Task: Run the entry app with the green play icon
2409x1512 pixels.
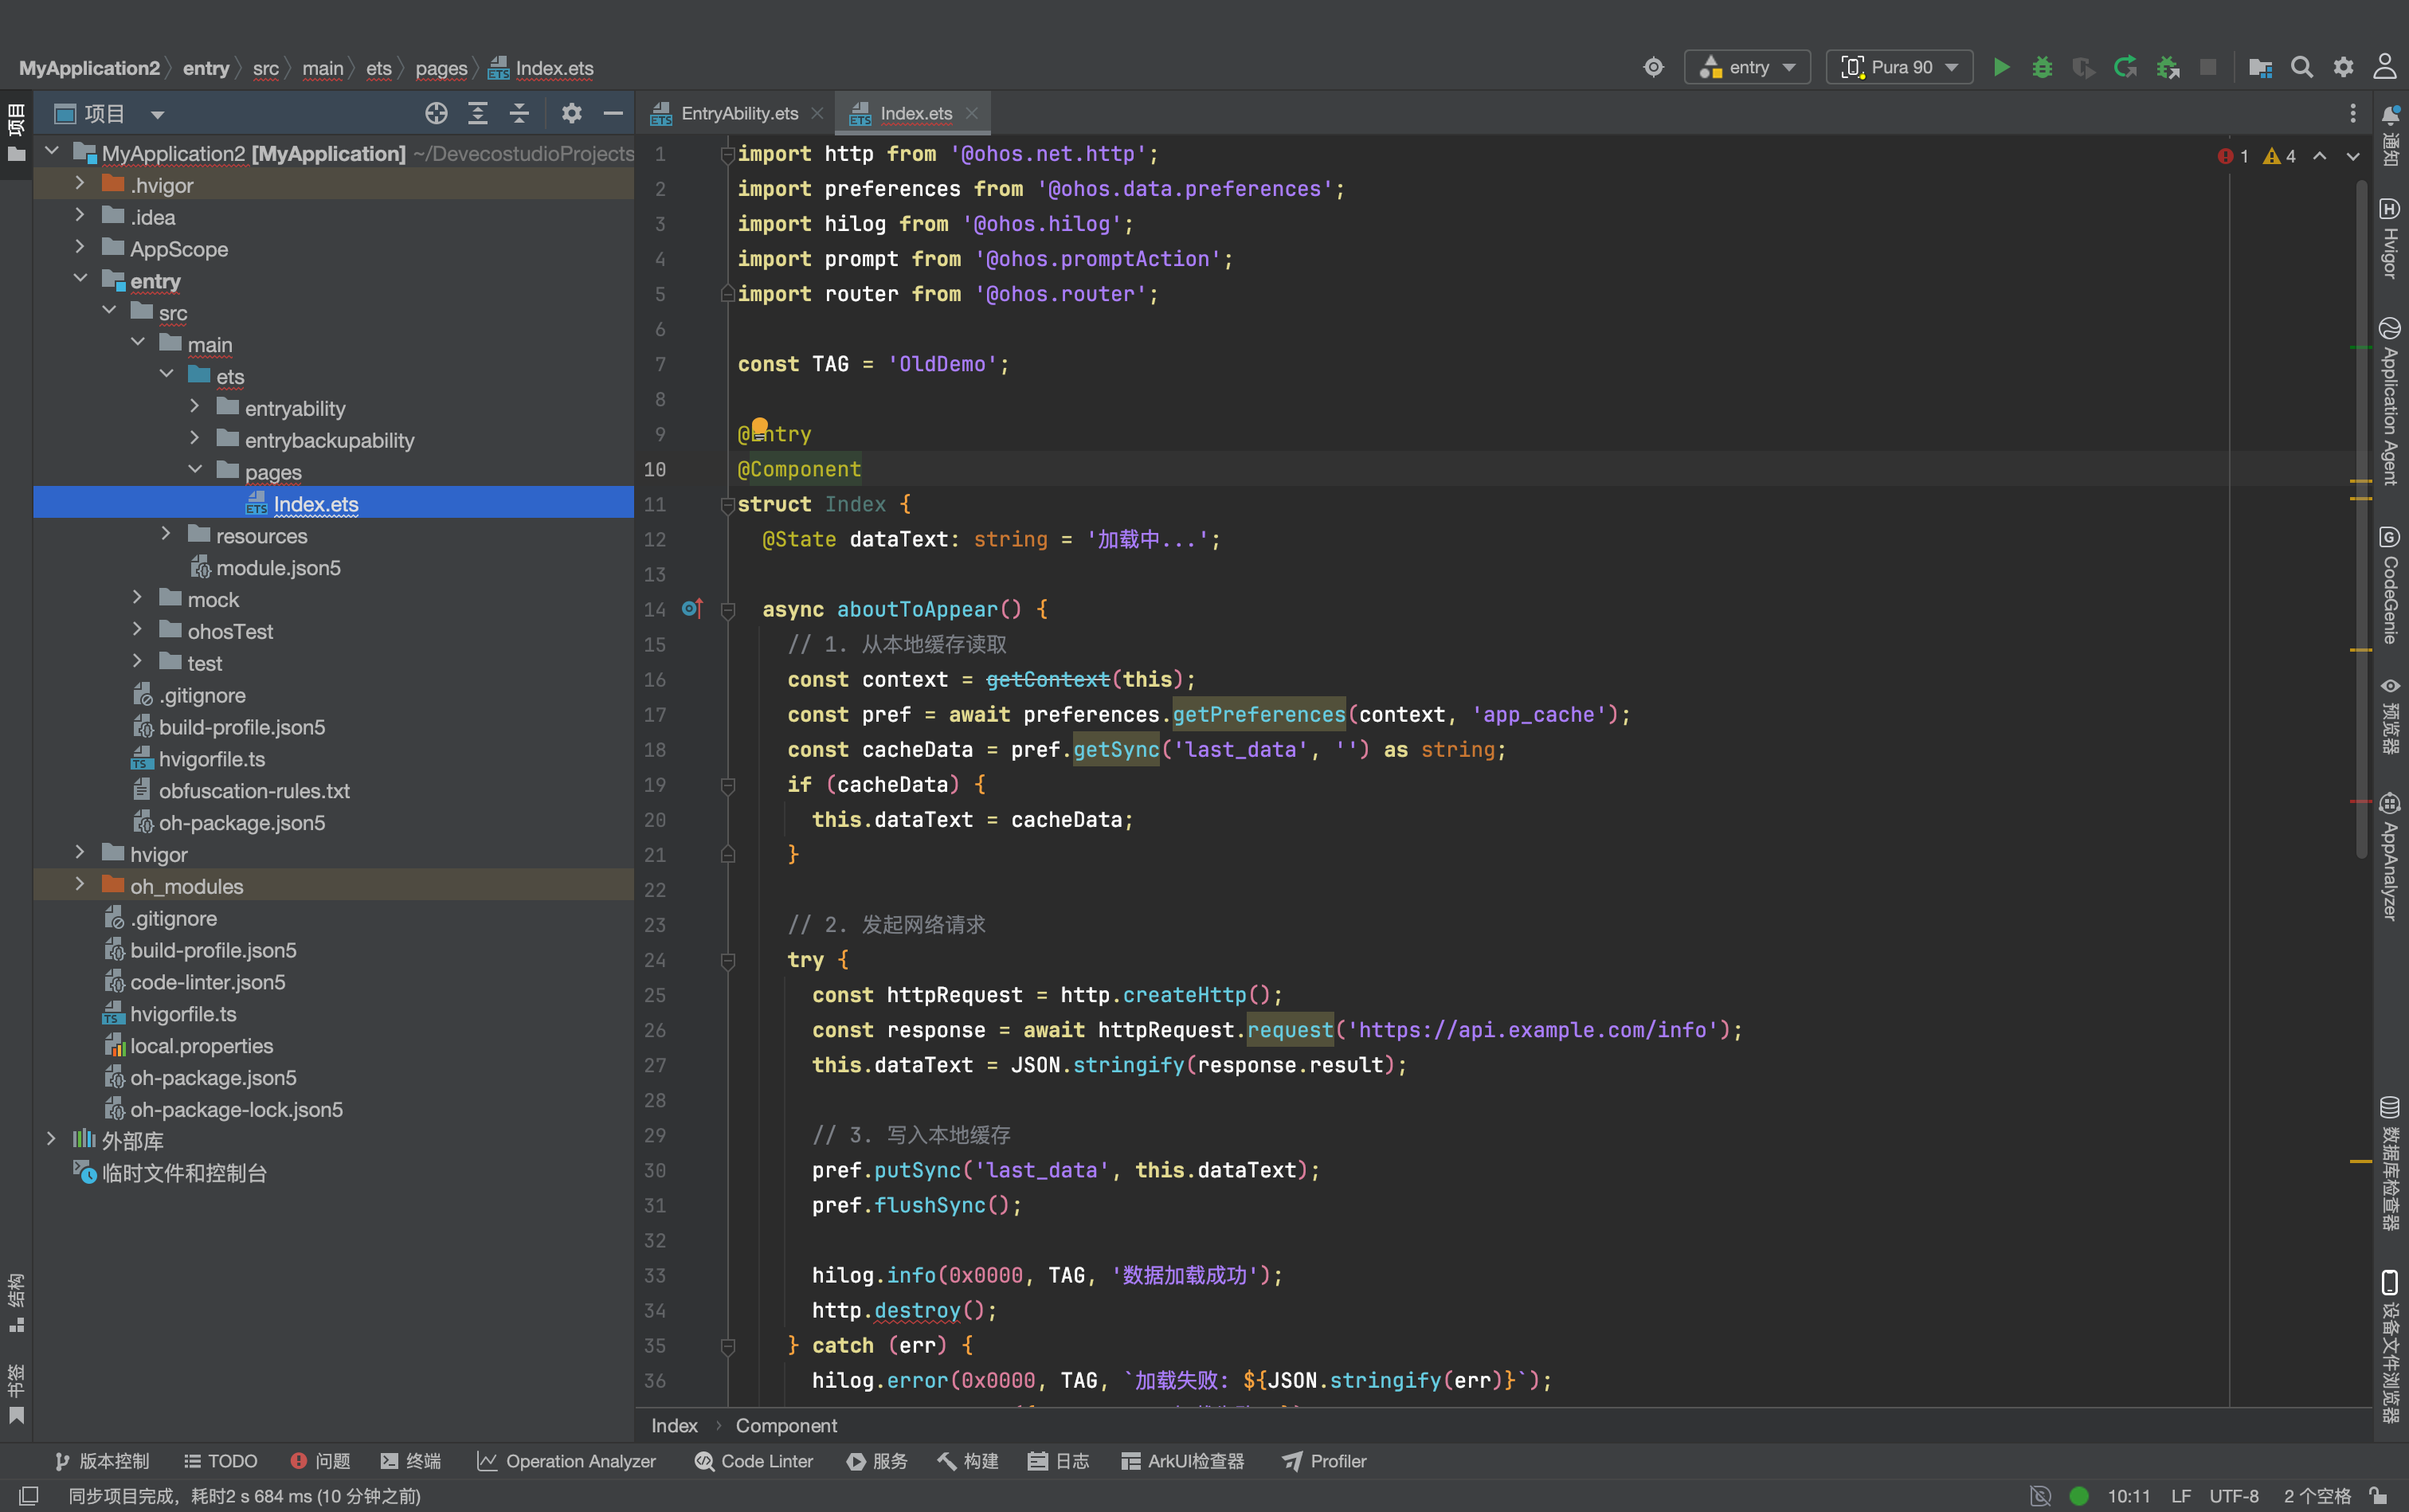Action: (2001, 67)
